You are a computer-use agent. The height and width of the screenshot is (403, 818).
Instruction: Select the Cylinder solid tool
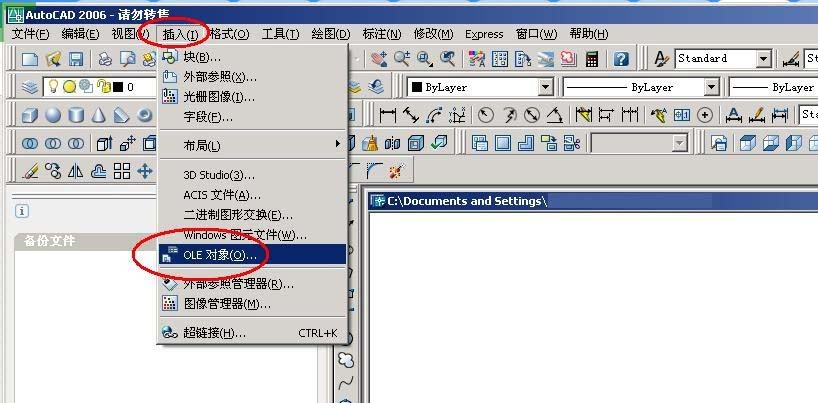point(76,115)
